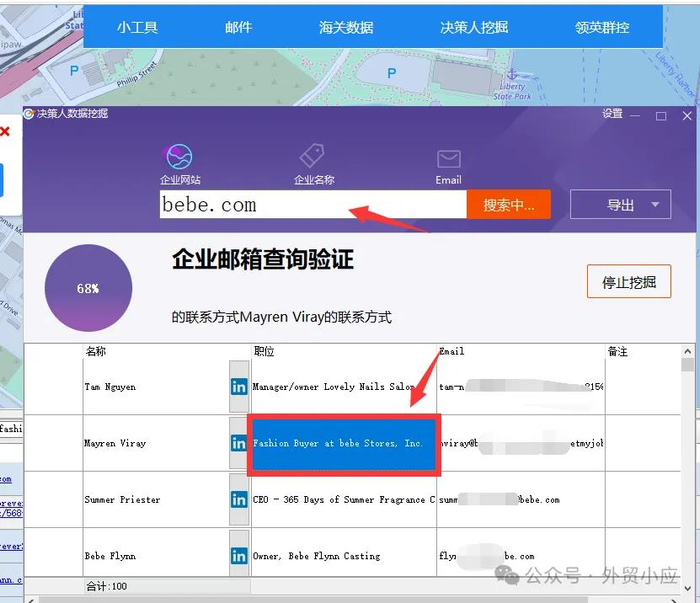Open Bebe Flynn's LinkedIn icon
Image resolution: width=700 pixels, height=603 pixels.
click(x=239, y=556)
